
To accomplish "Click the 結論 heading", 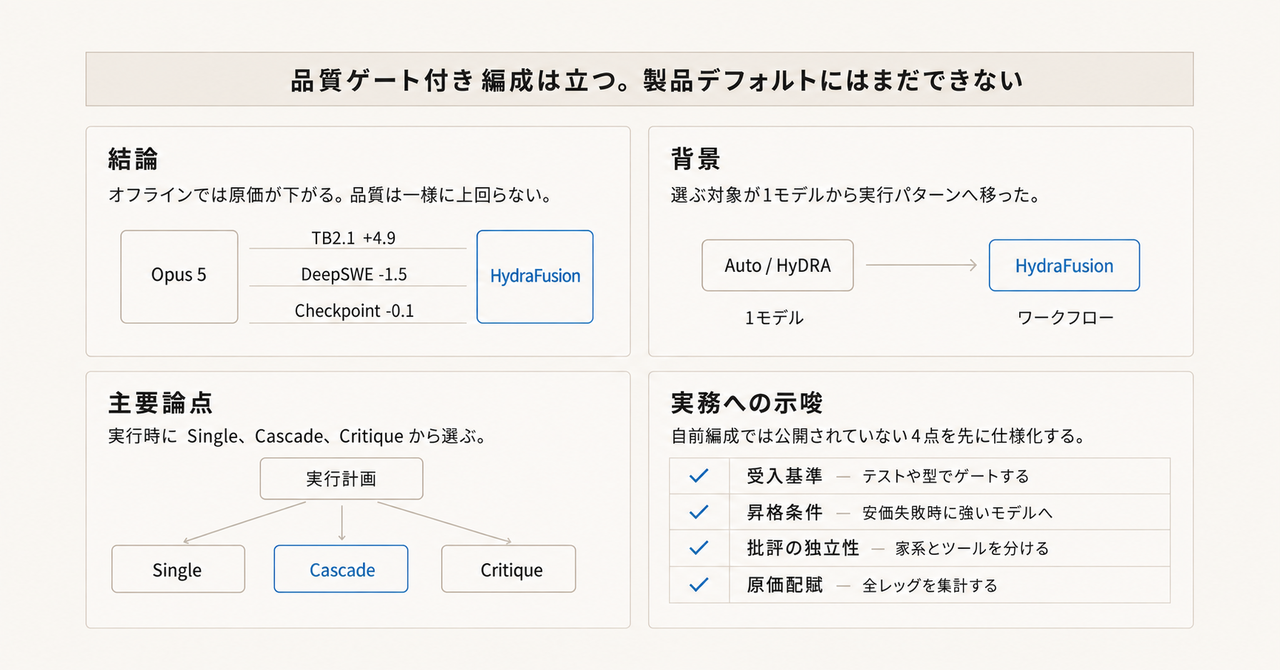I will pos(133,159).
